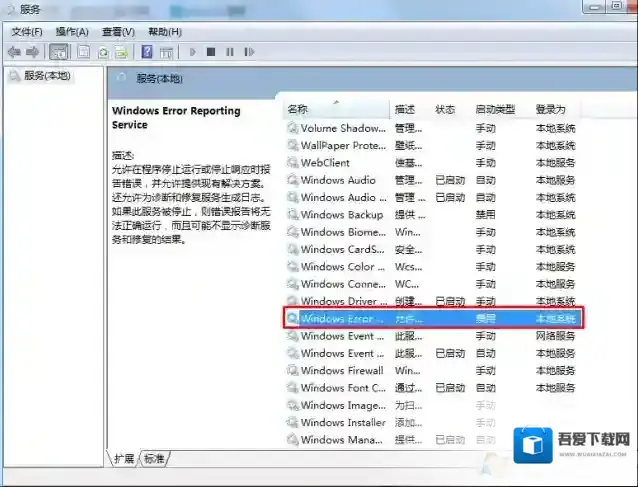638x487 pixels.
Task: Open Properties from the toolbar icon
Action: tap(83, 52)
